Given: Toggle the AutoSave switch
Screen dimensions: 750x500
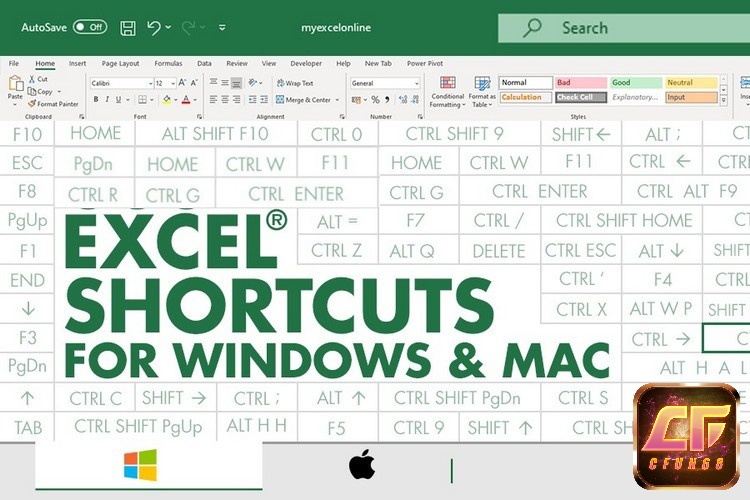Looking at the screenshot, I should (90, 27).
